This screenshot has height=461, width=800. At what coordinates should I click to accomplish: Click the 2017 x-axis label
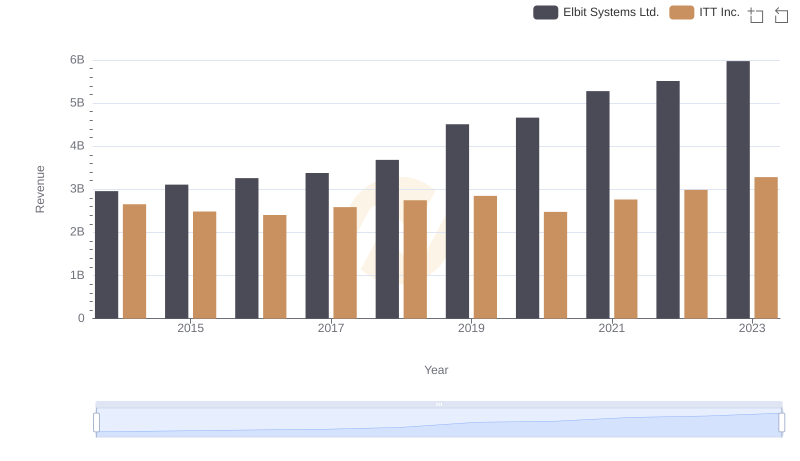click(x=331, y=328)
